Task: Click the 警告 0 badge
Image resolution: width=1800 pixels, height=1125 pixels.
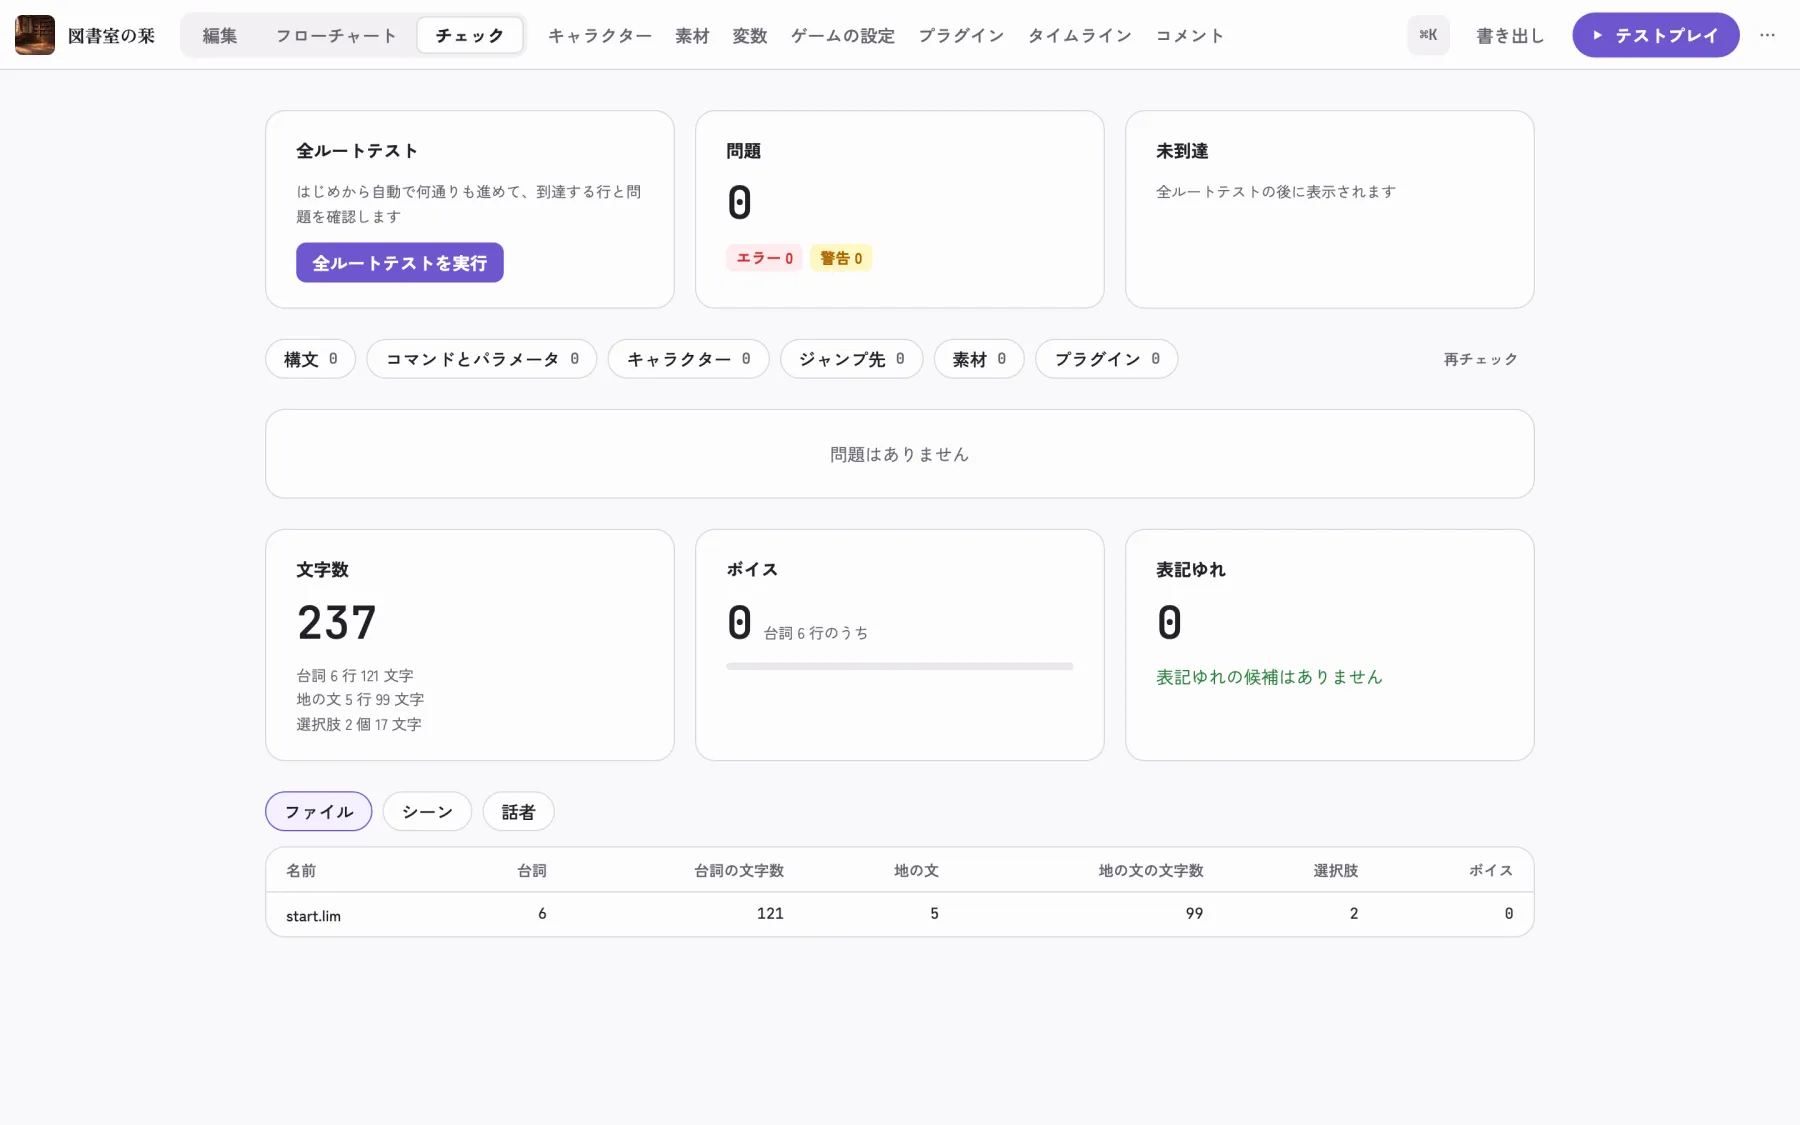Action: tap(841, 258)
